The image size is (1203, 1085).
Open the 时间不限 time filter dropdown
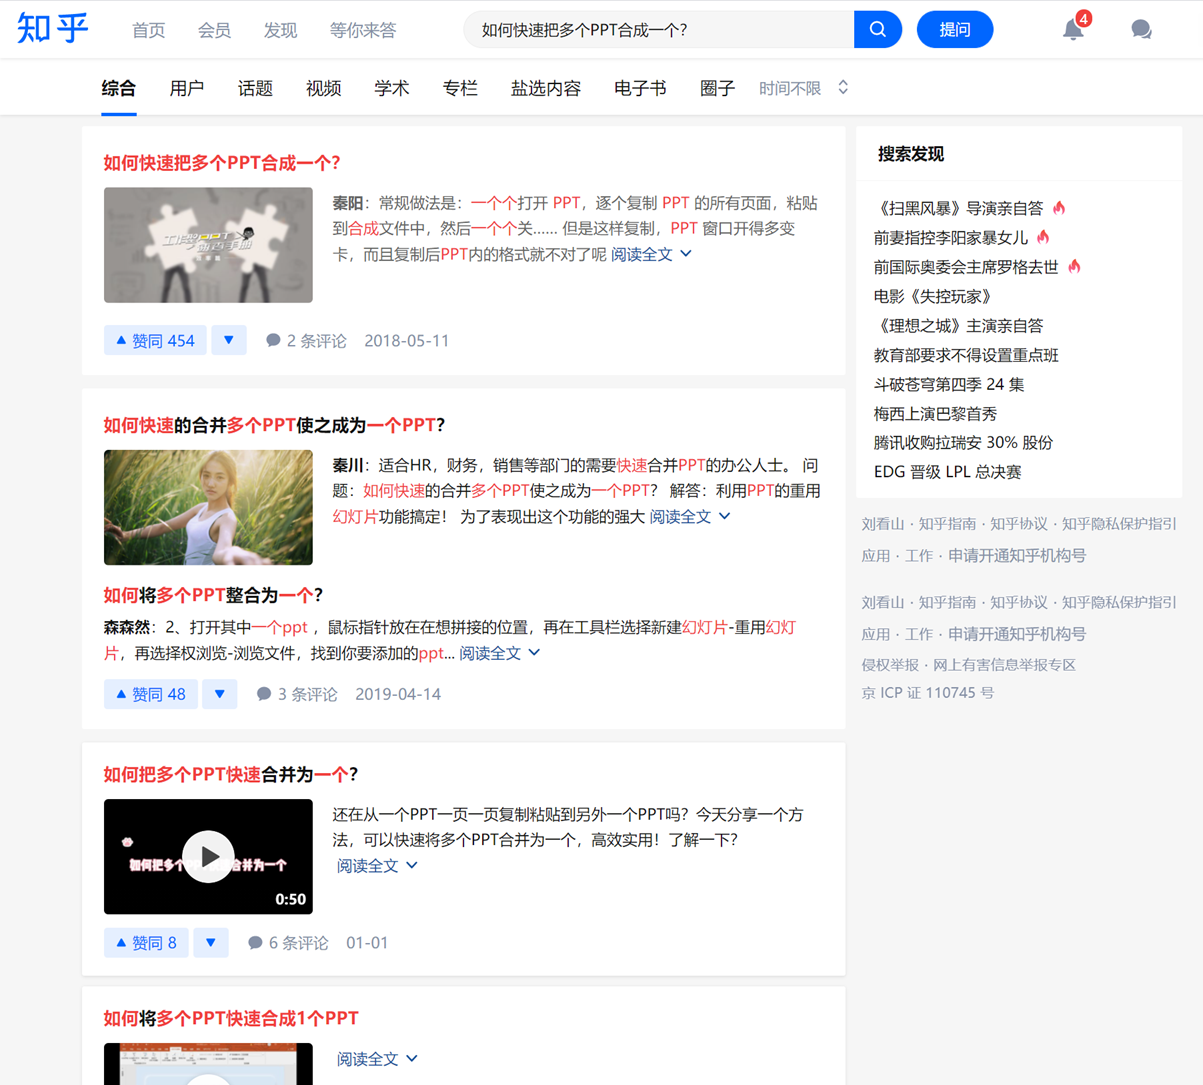coord(803,88)
